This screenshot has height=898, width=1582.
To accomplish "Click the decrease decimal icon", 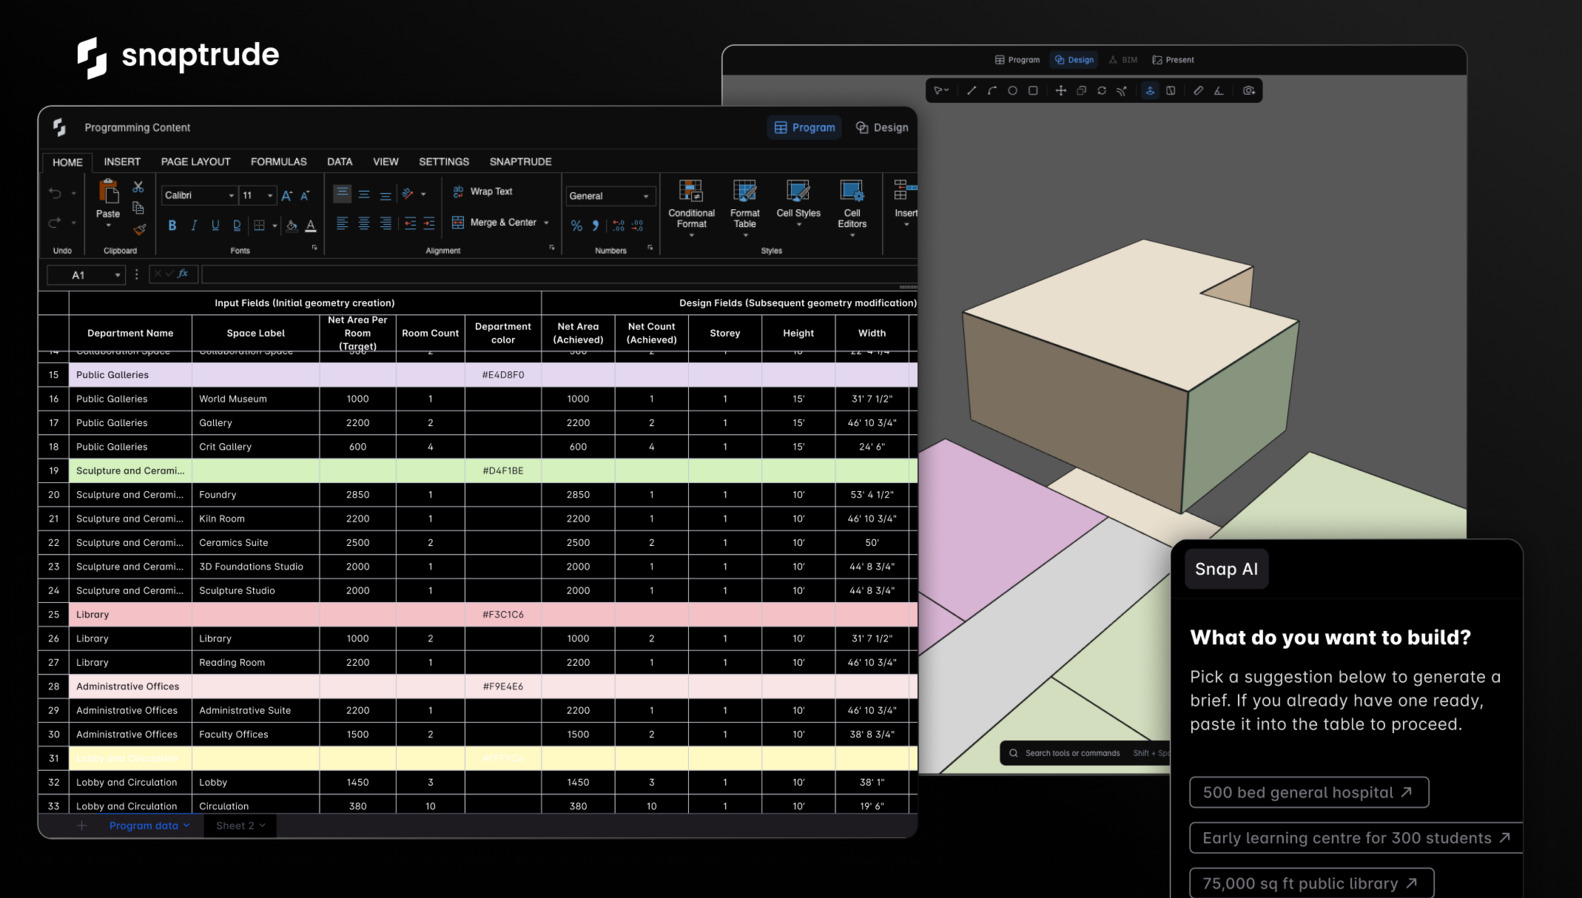I will (637, 226).
